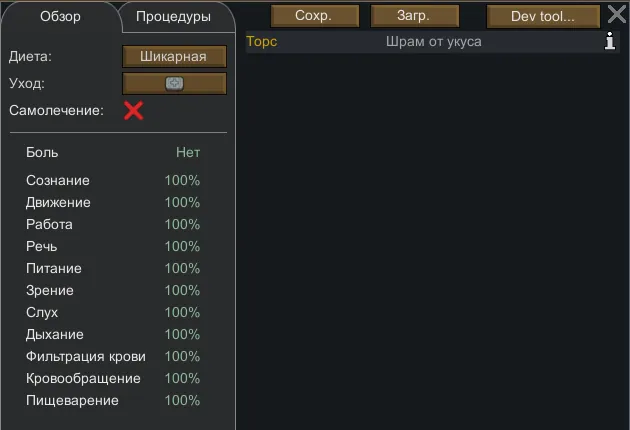Click the Боль stat row

click(113, 153)
